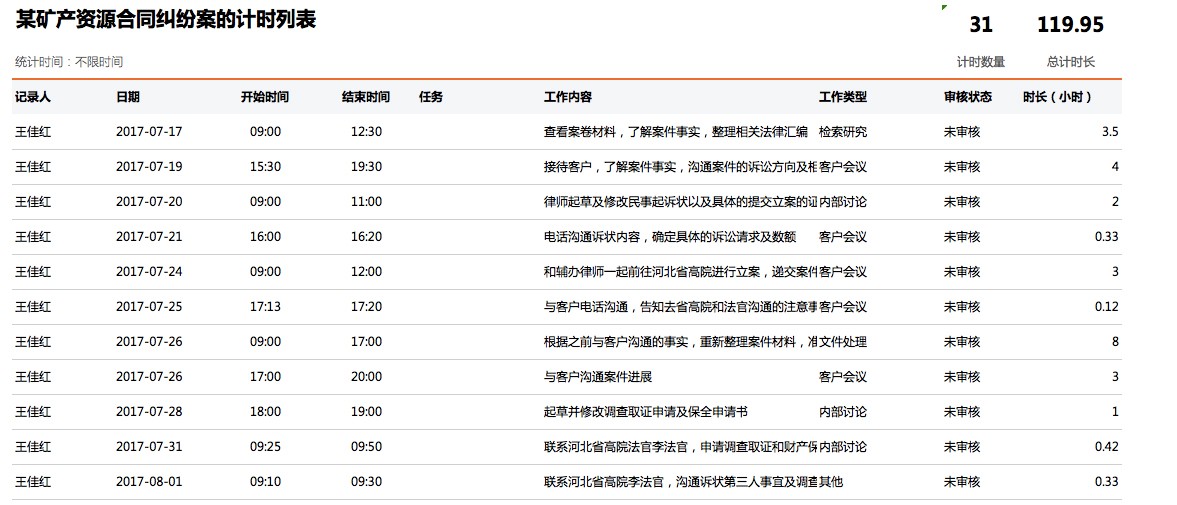Click end time 09:30 on 2017-08-01 row
The height and width of the screenshot is (505, 1177).
(x=366, y=482)
